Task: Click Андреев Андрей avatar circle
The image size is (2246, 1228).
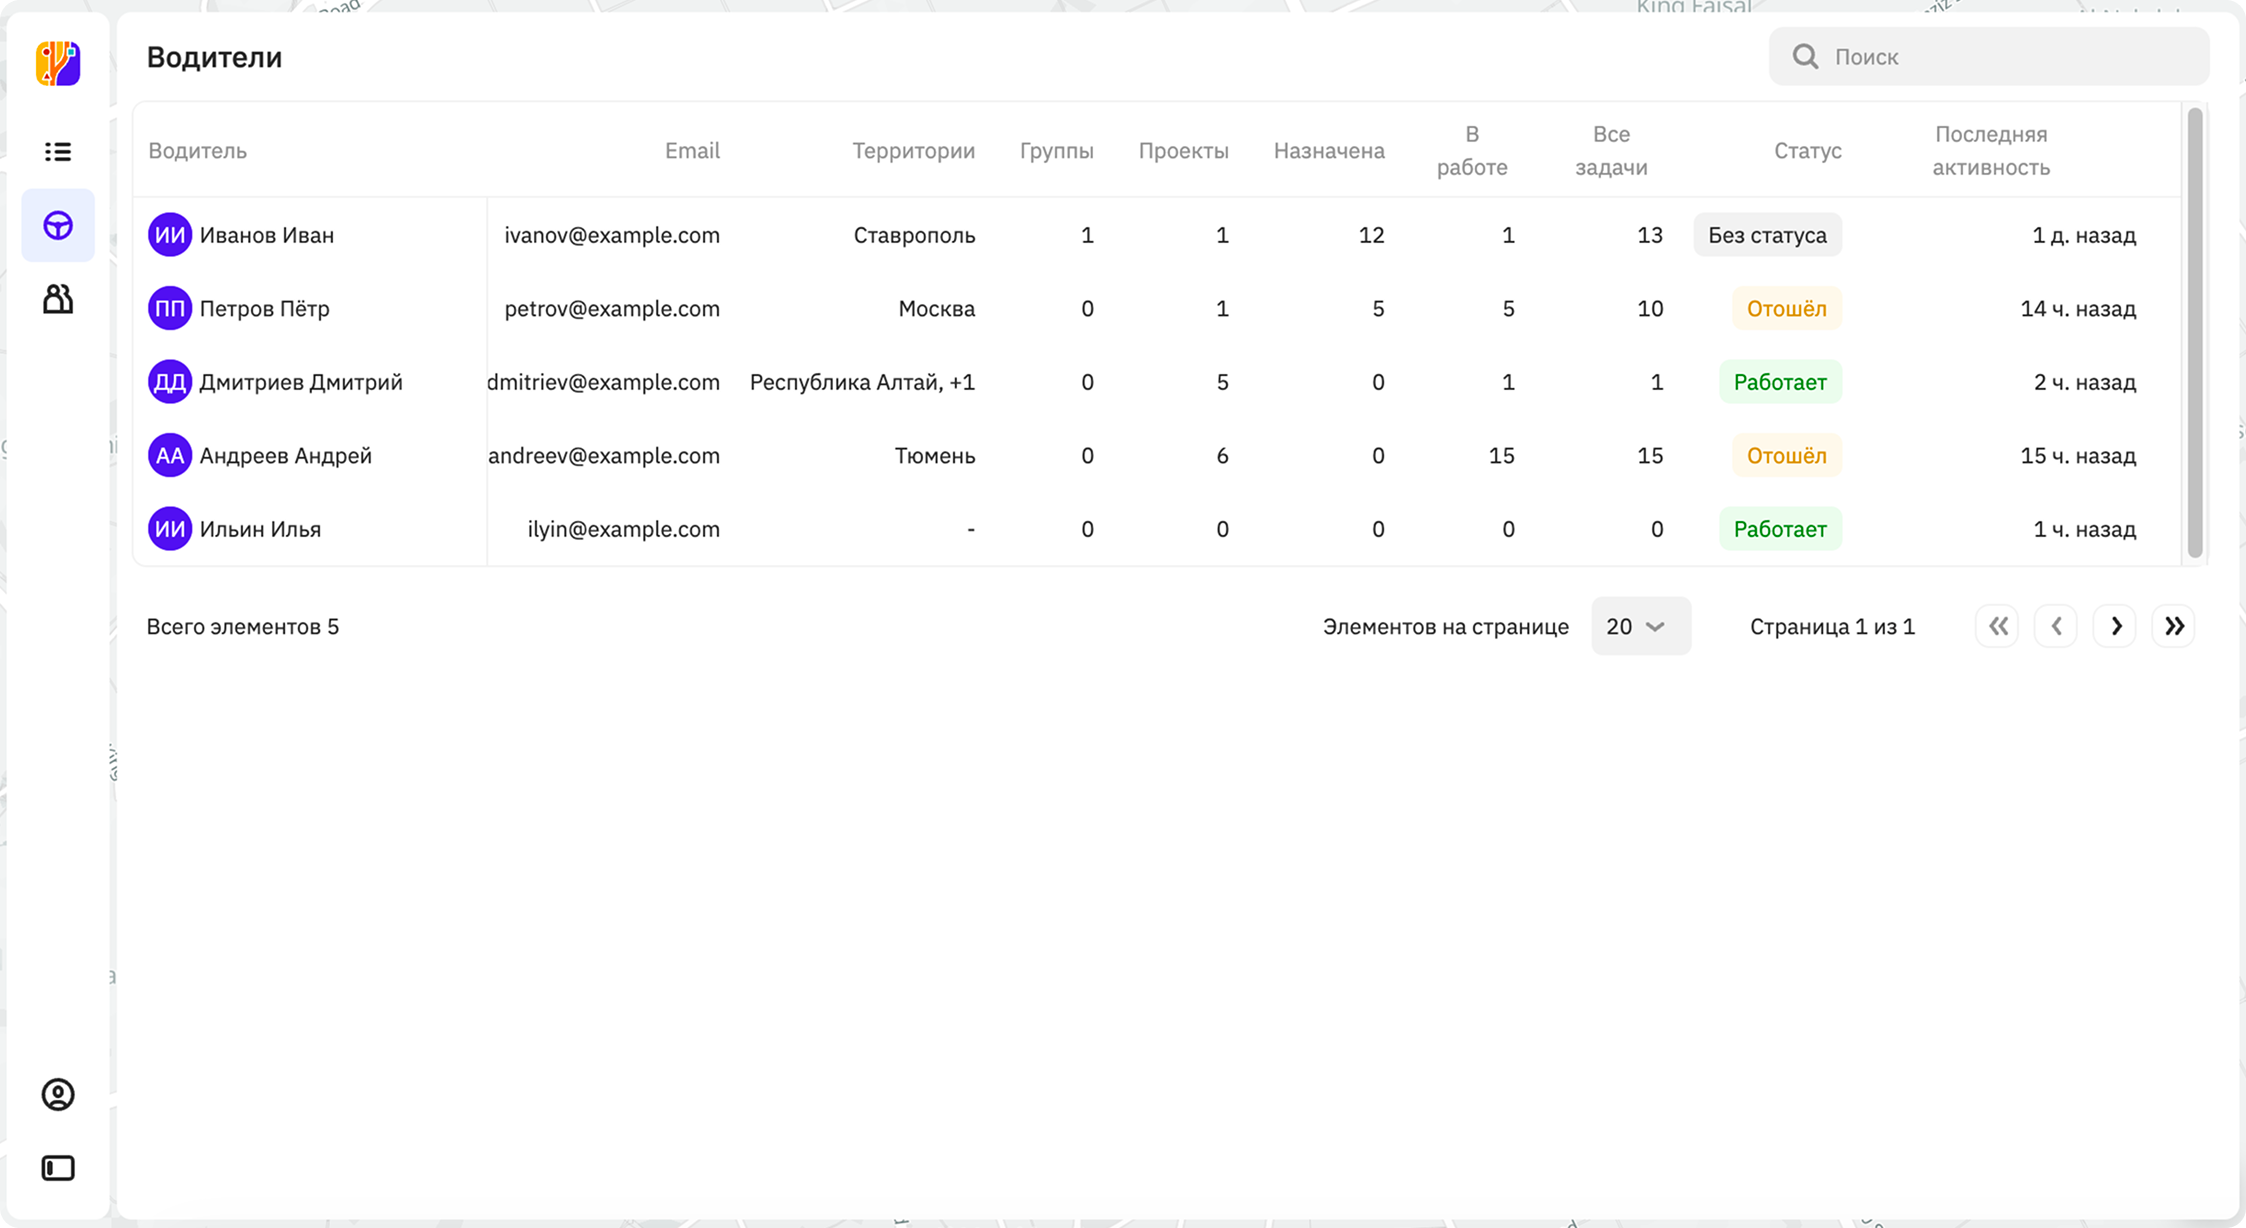Action: [170, 455]
